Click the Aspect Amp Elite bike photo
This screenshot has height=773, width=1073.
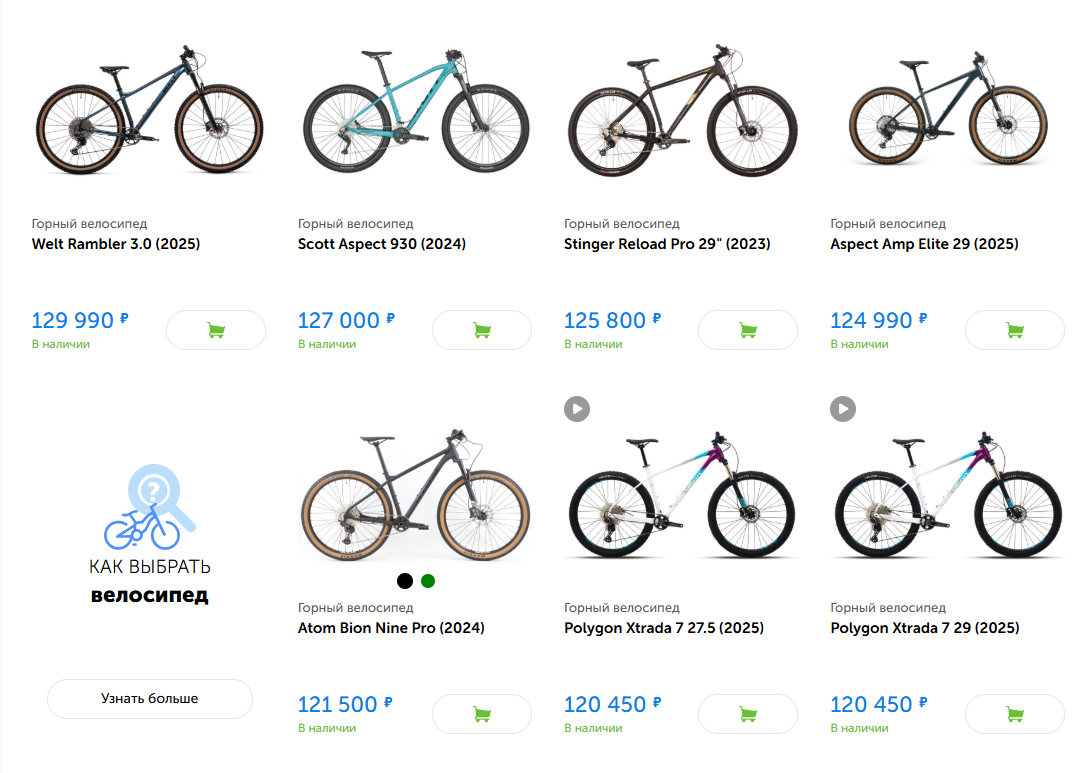(x=947, y=110)
